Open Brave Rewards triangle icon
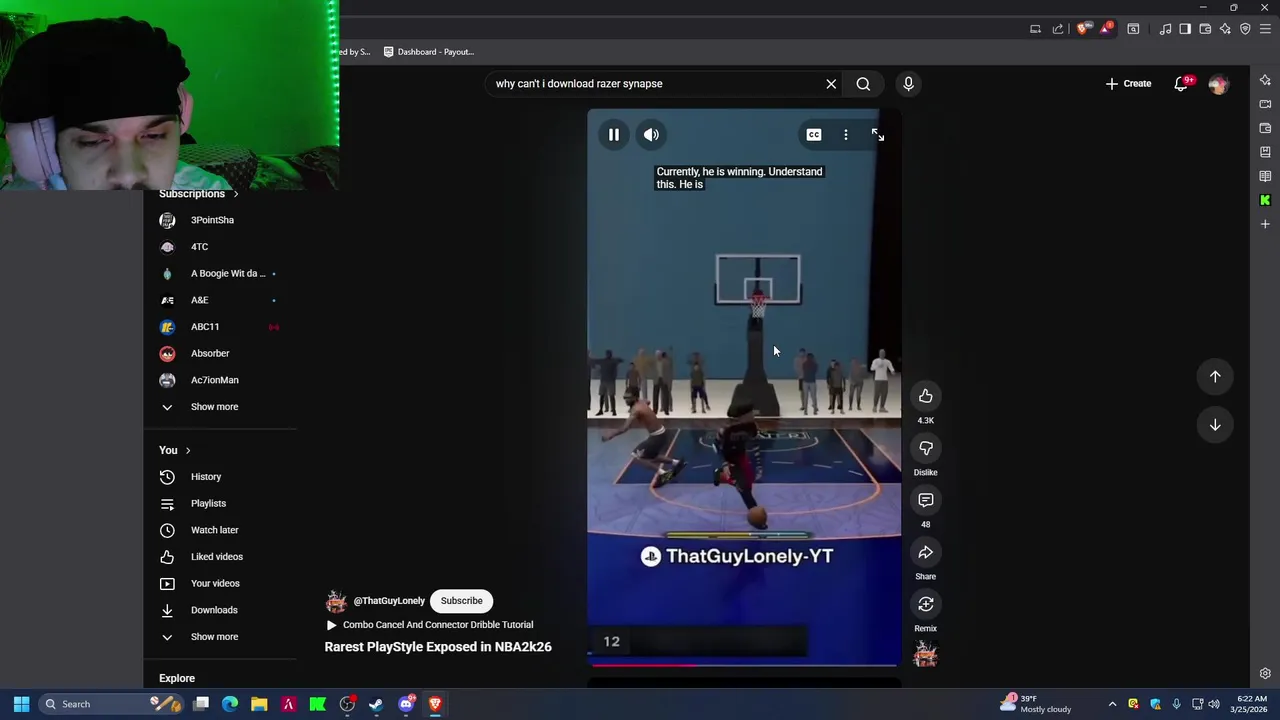1280x720 pixels. (x=1104, y=29)
